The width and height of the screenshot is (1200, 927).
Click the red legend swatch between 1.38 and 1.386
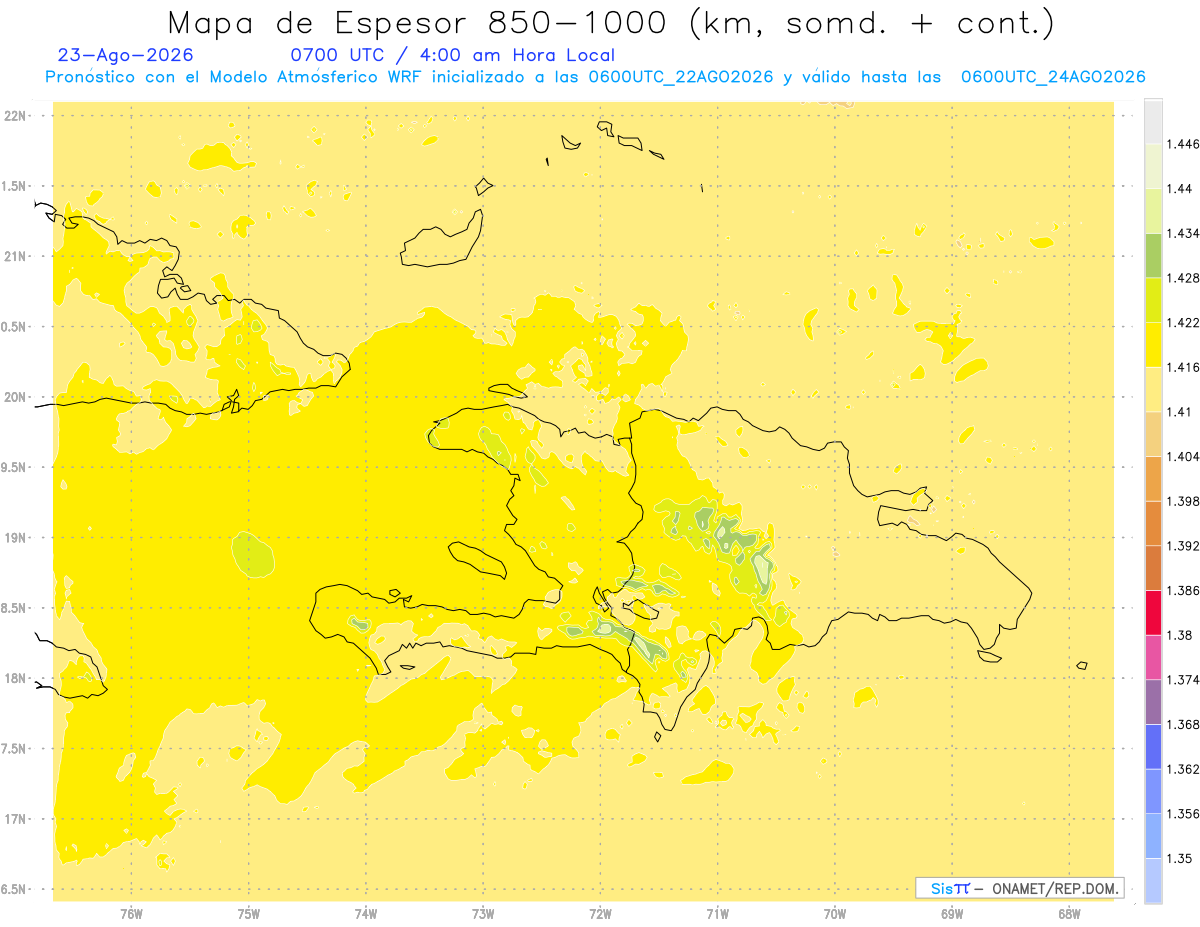point(1153,613)
